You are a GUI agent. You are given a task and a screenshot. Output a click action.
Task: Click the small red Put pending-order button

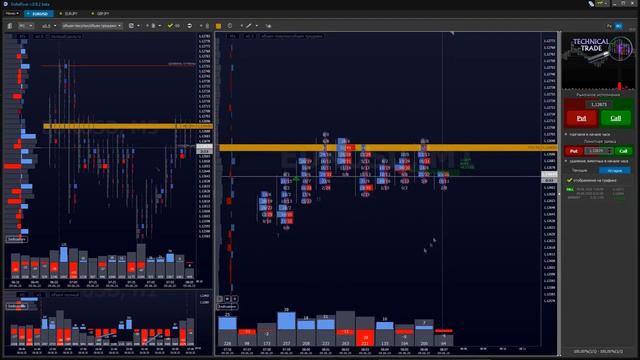573,151
